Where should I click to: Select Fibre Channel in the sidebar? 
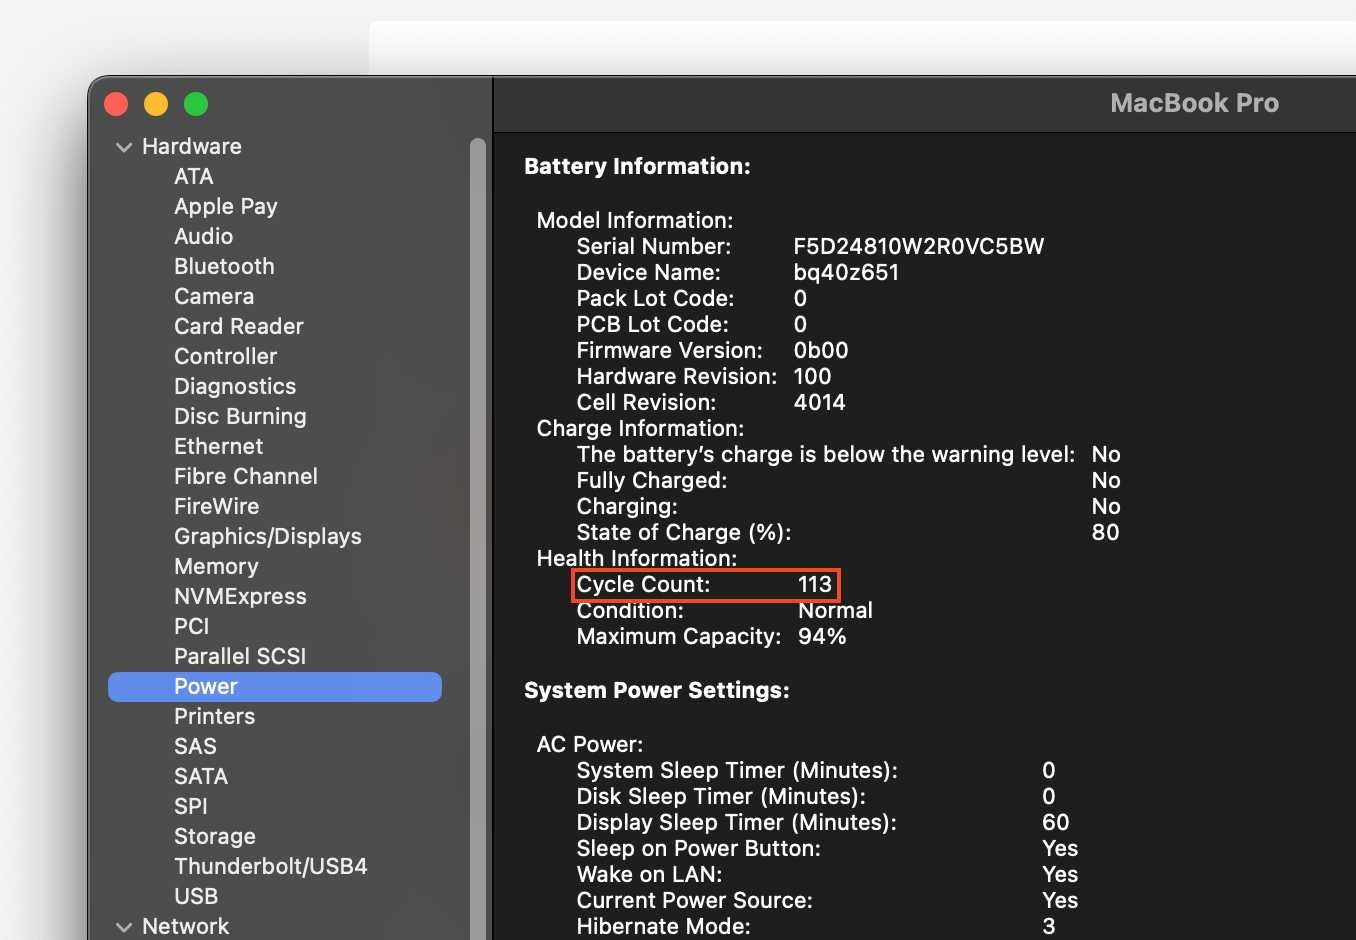[246, 477]
